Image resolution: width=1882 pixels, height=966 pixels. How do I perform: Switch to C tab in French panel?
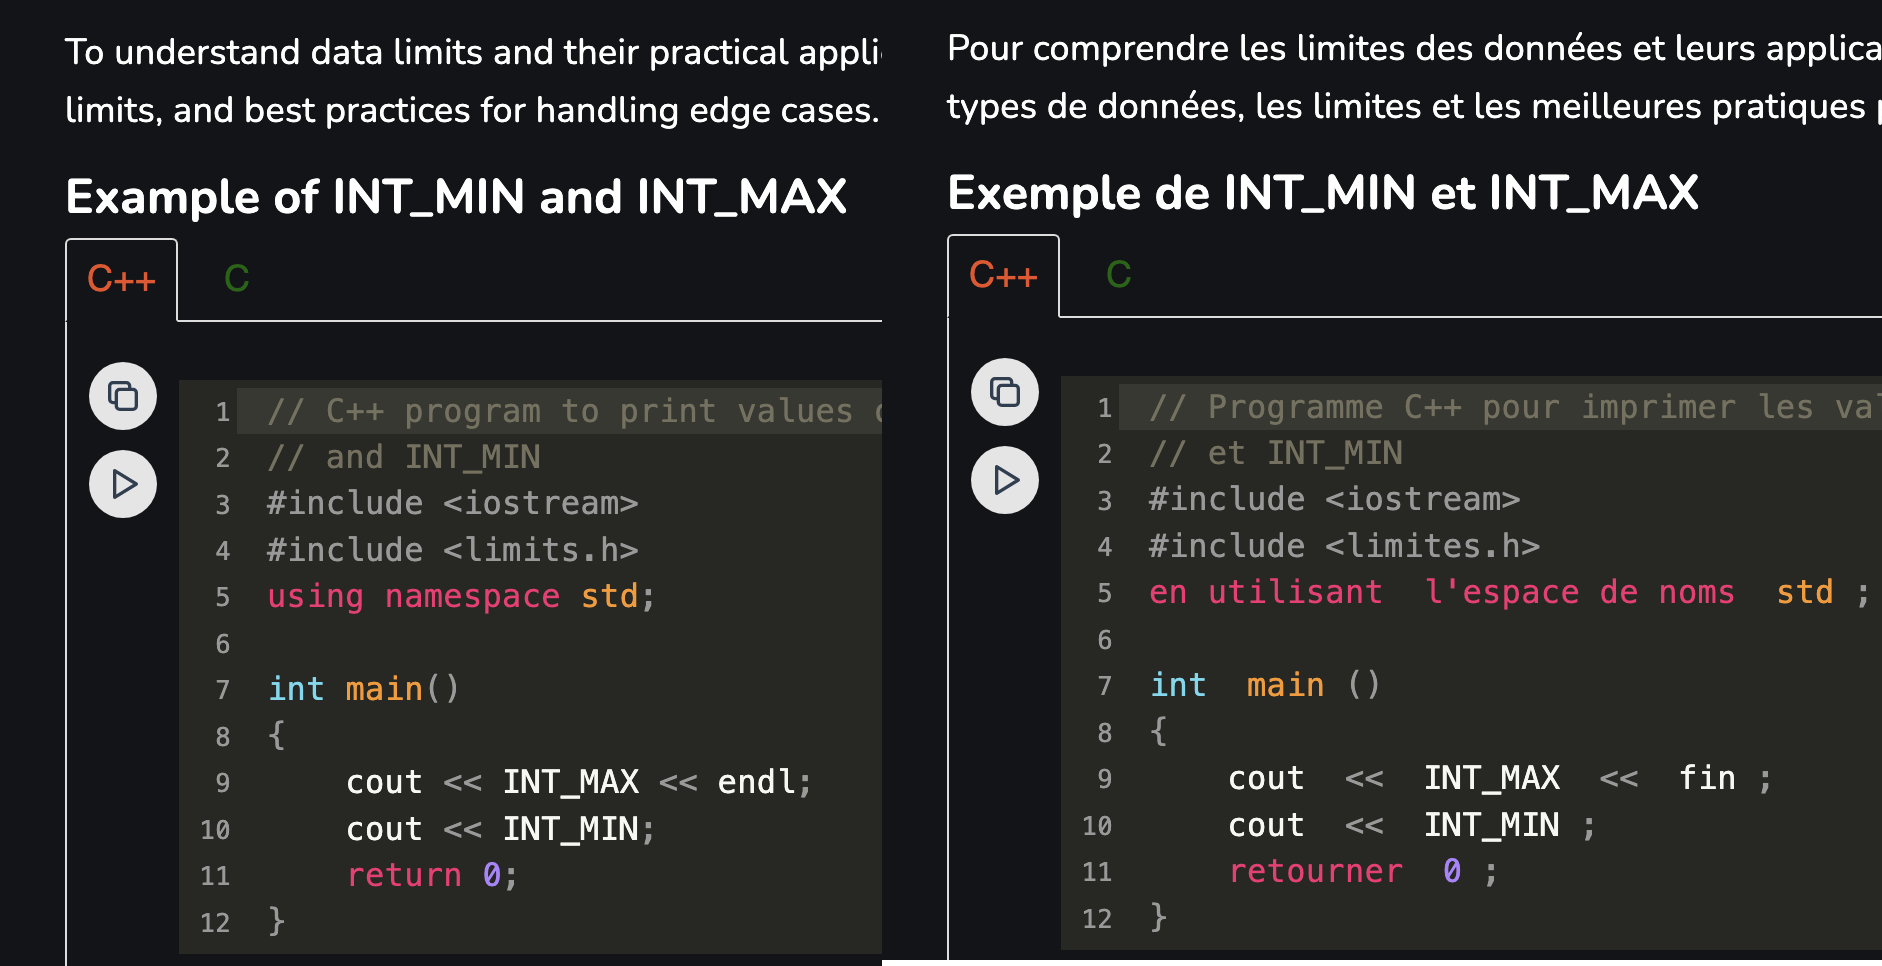tap(1119, 275)
